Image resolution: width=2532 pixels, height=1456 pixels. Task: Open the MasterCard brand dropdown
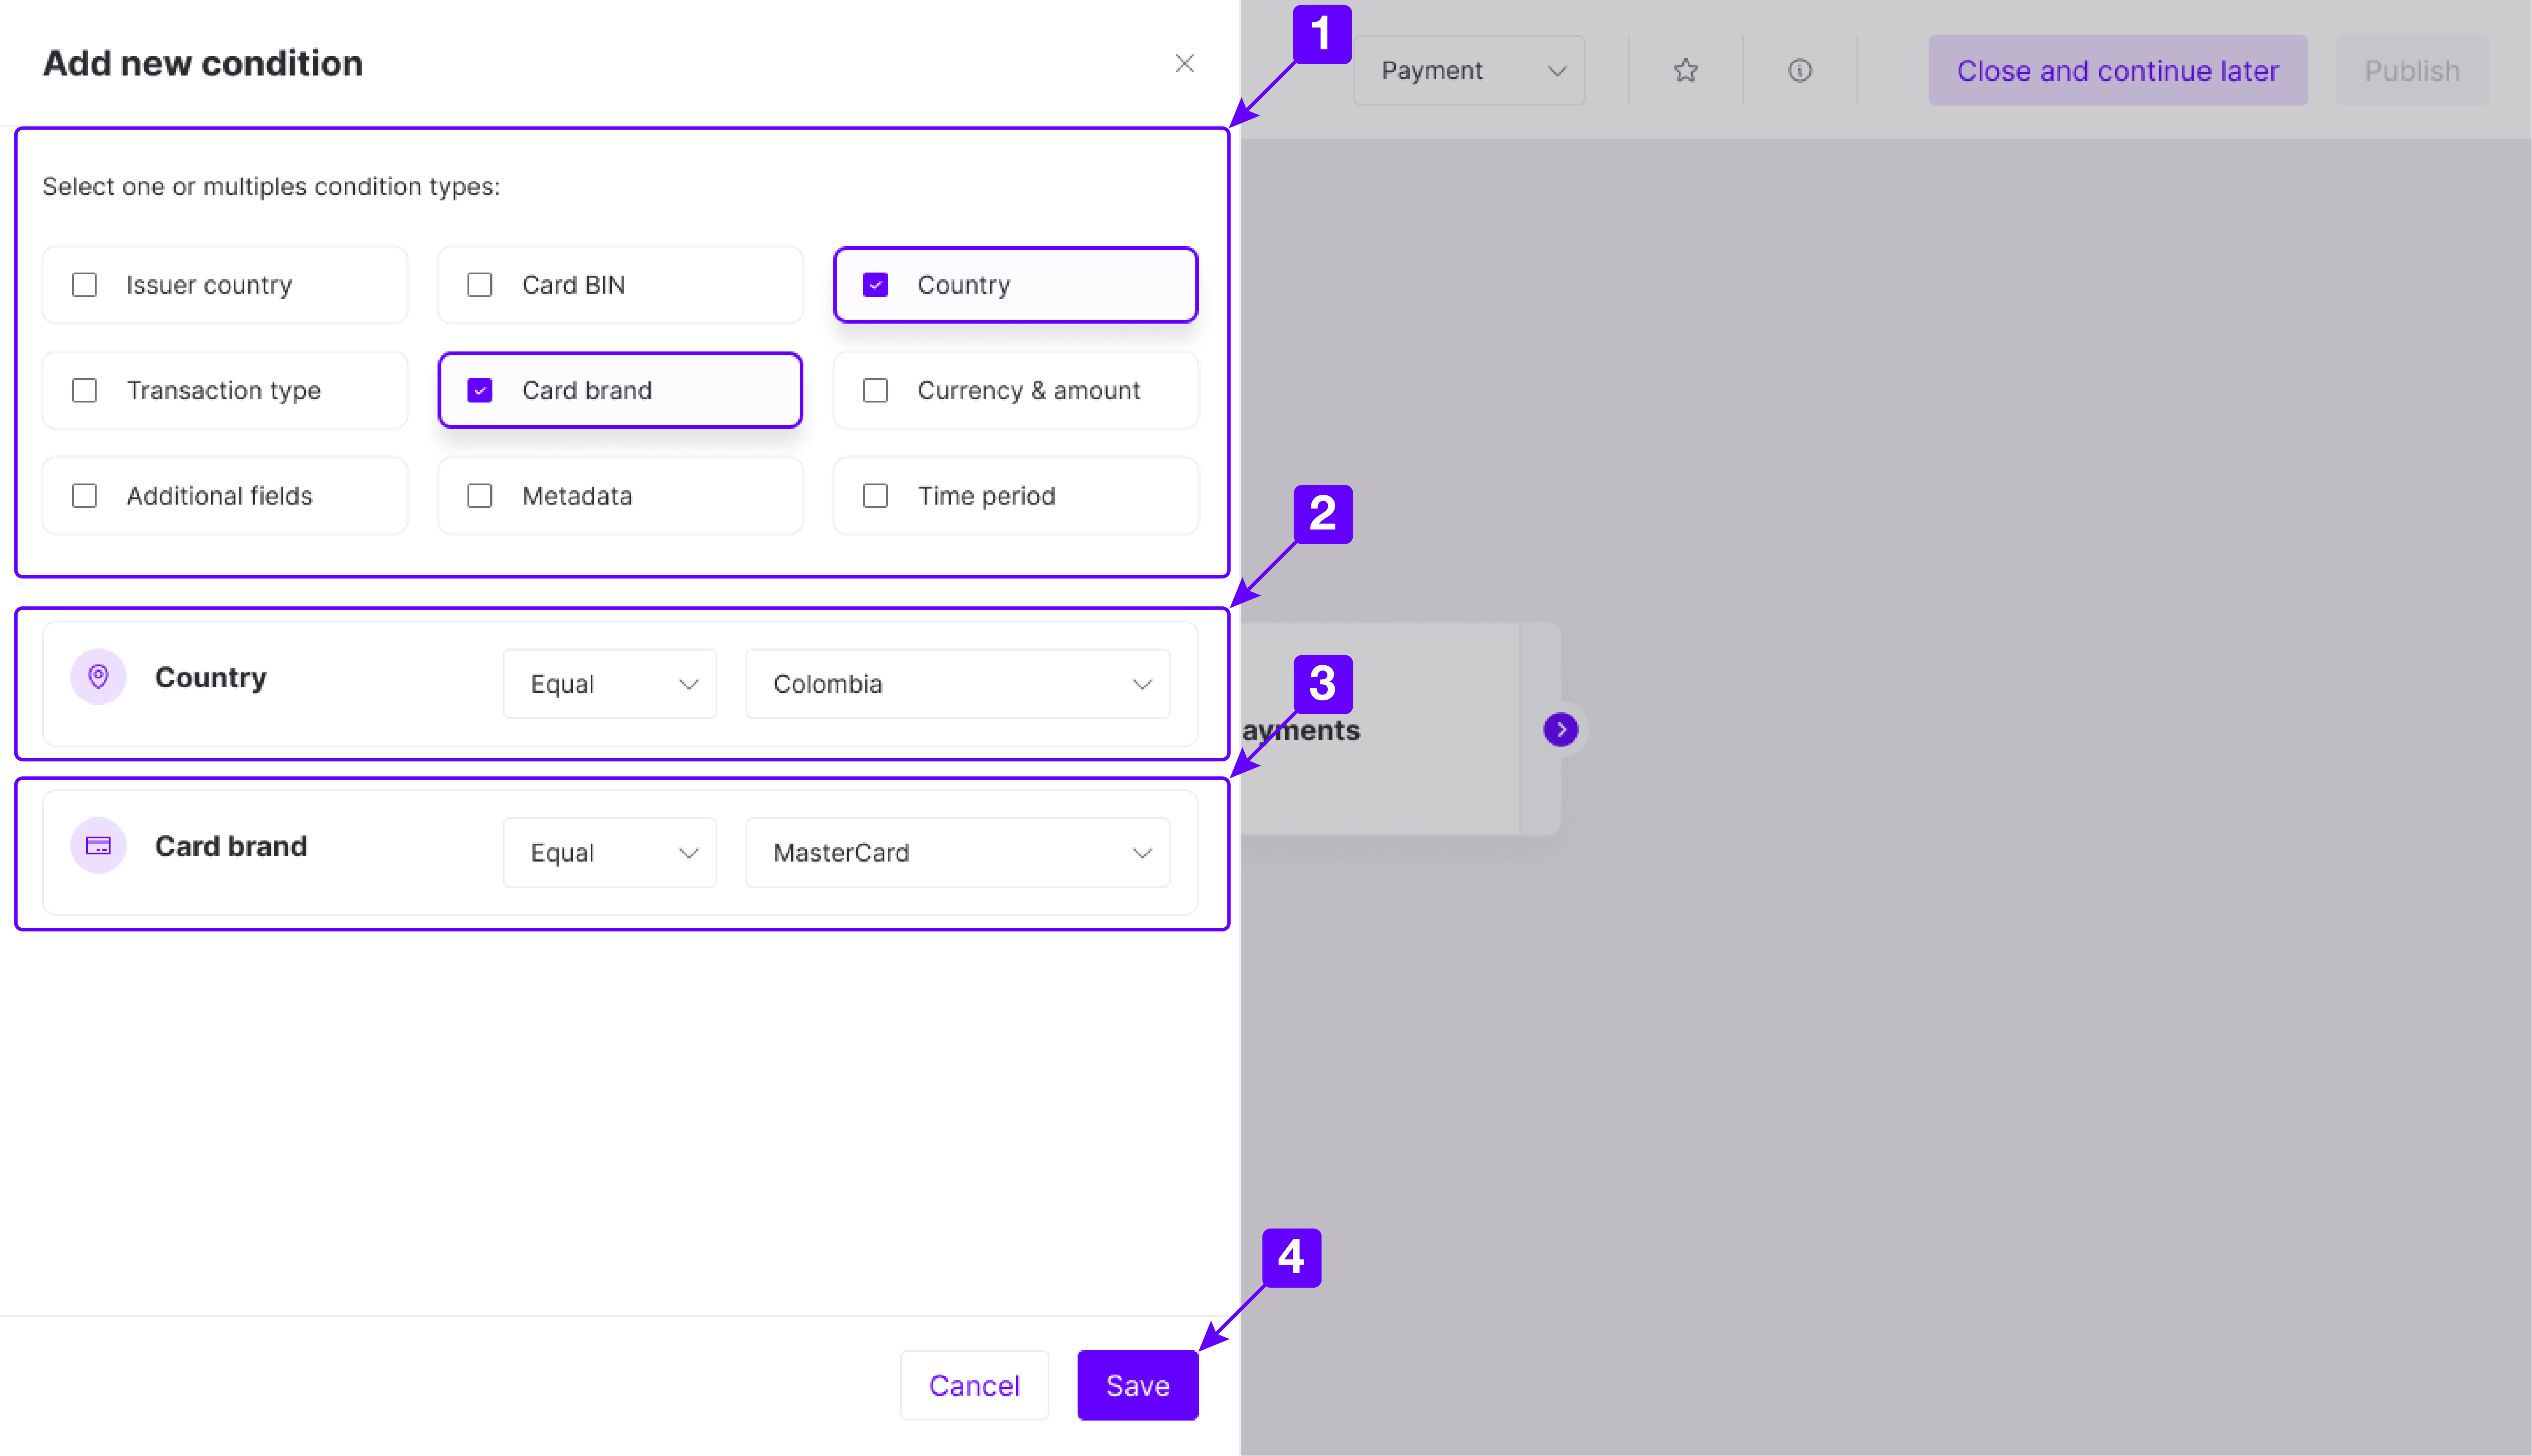point(957,853)
